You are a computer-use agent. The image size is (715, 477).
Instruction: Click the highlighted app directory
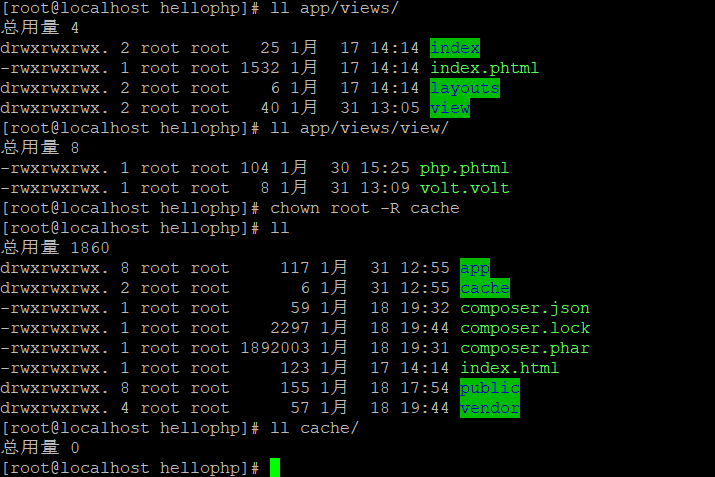pyautogui.click(x=475, y=268)
